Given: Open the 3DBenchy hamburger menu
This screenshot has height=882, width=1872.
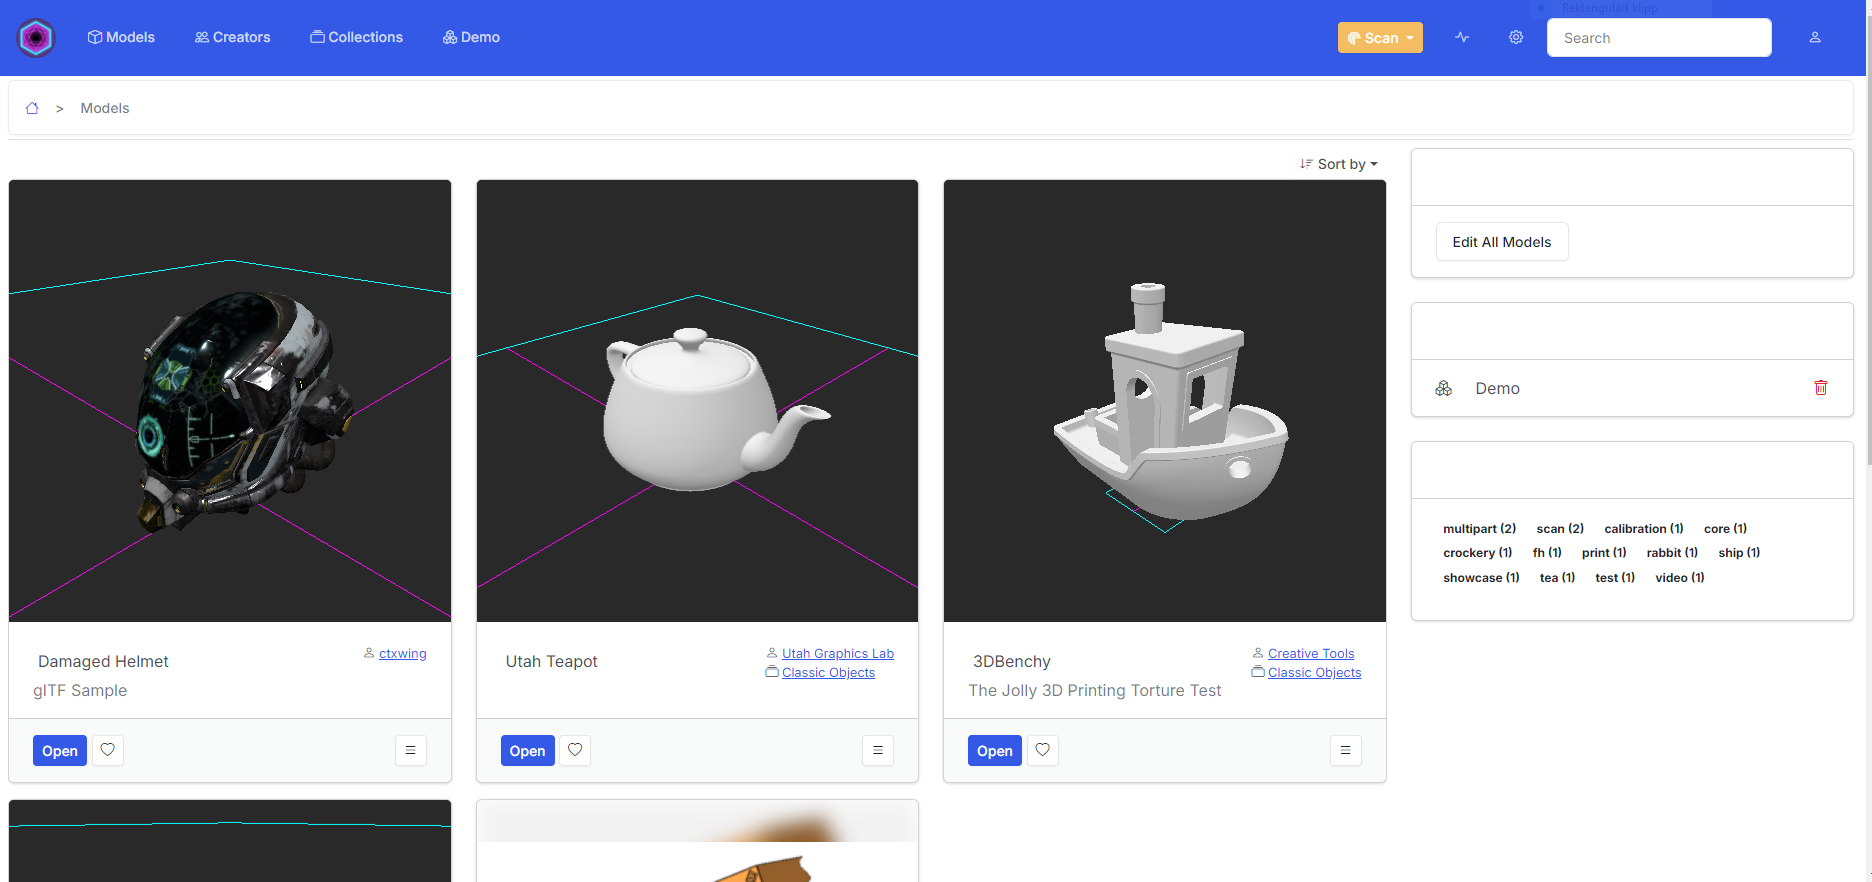Looking at the screenshot, I should [1345, 750].
